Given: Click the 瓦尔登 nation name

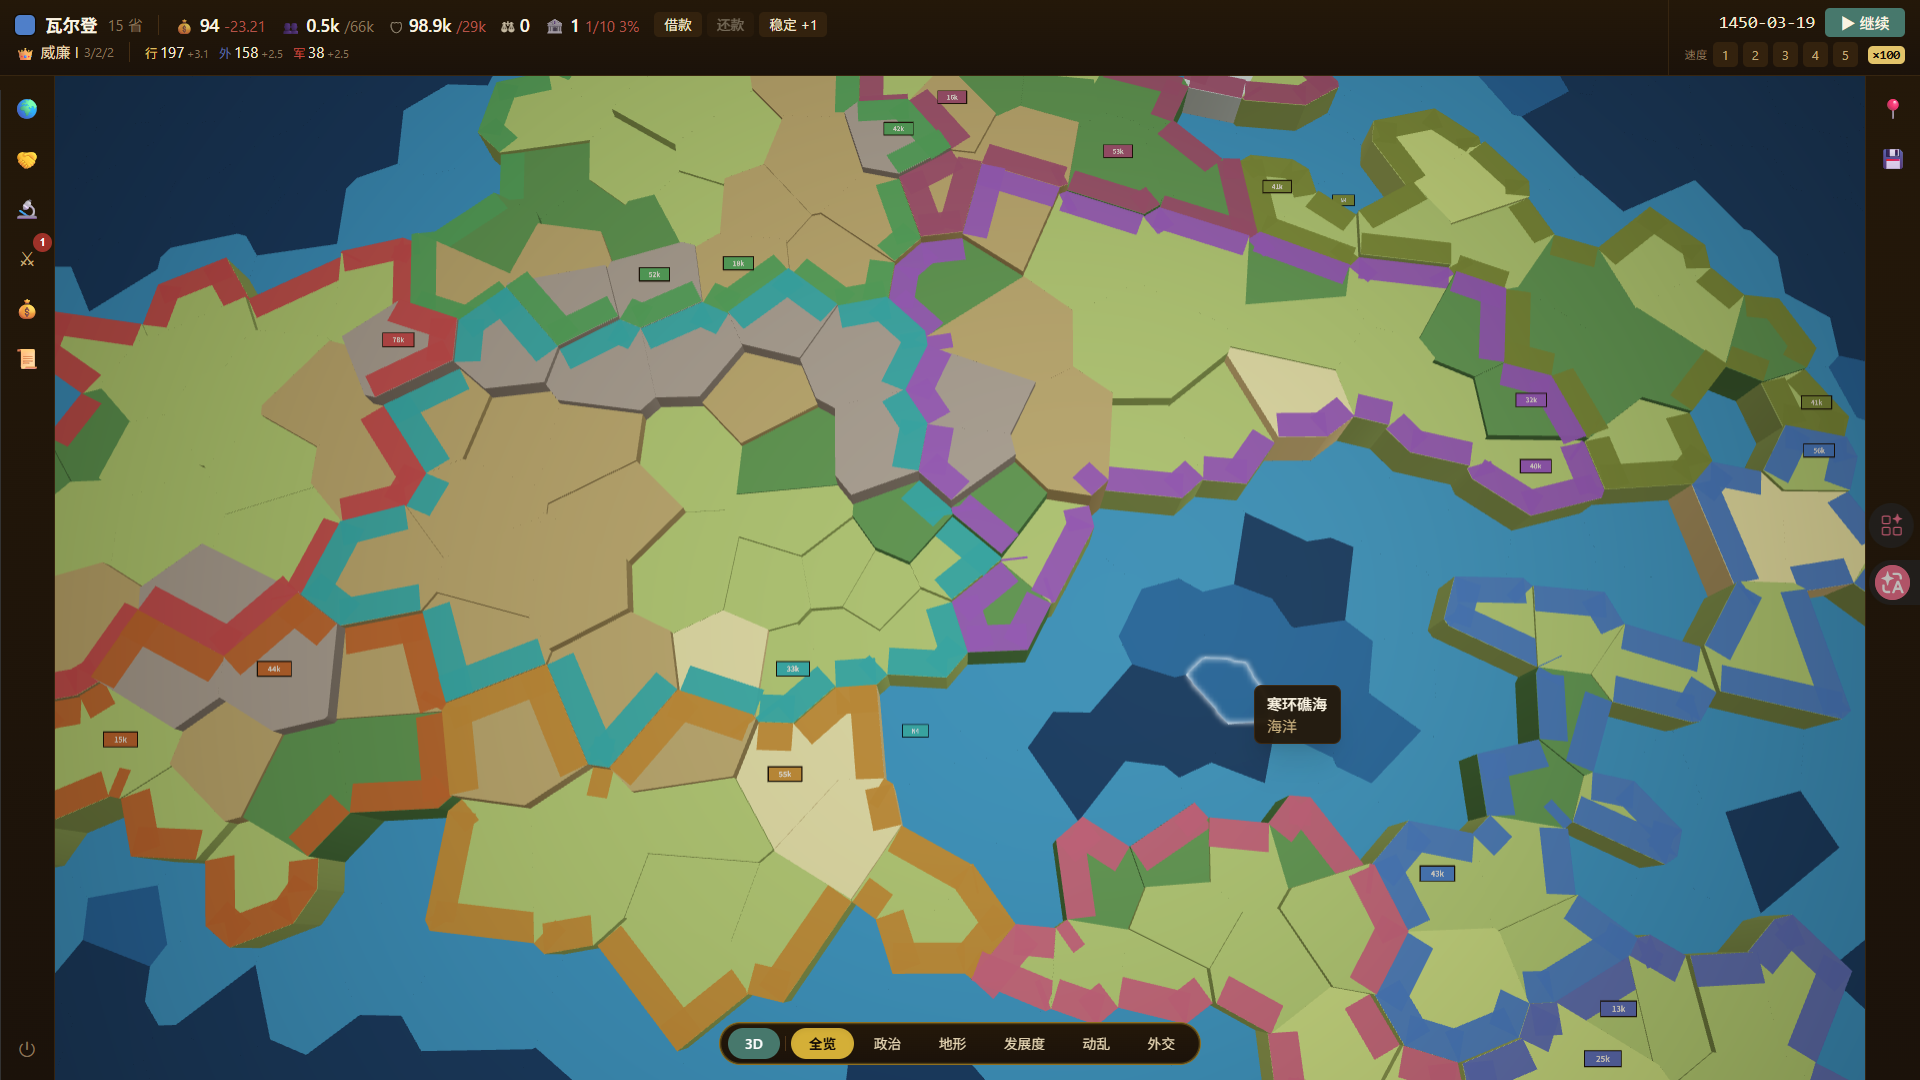Looking at the screenshot, I should pyautogui.click(x=71, y=26).
